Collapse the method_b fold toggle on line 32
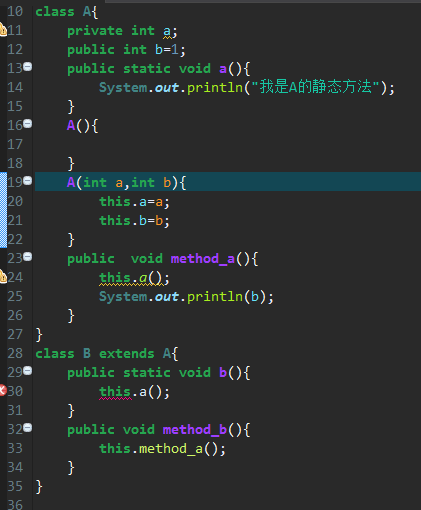The width and height of the screenshot is (421, 510). tap(28, 428)
